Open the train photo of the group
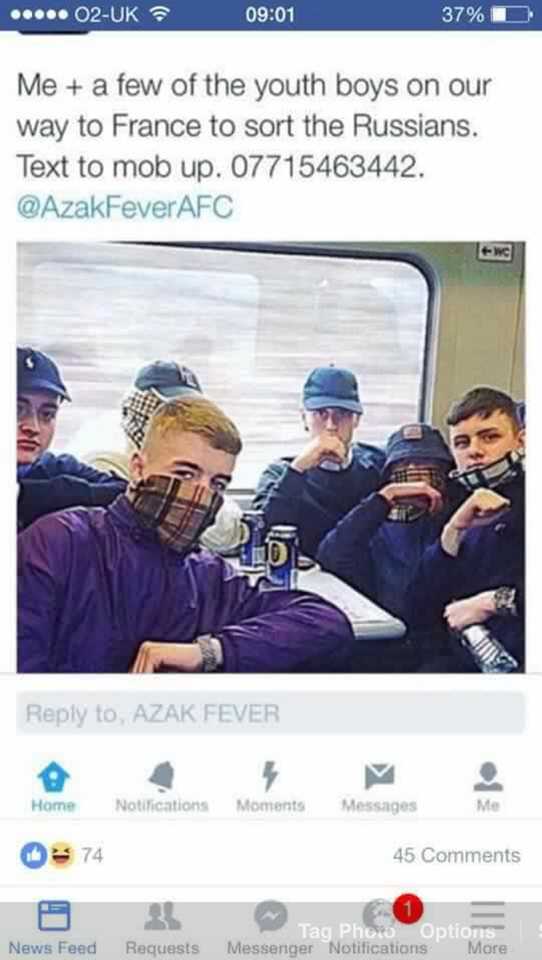The image size is (542, 960). point(271,457)
